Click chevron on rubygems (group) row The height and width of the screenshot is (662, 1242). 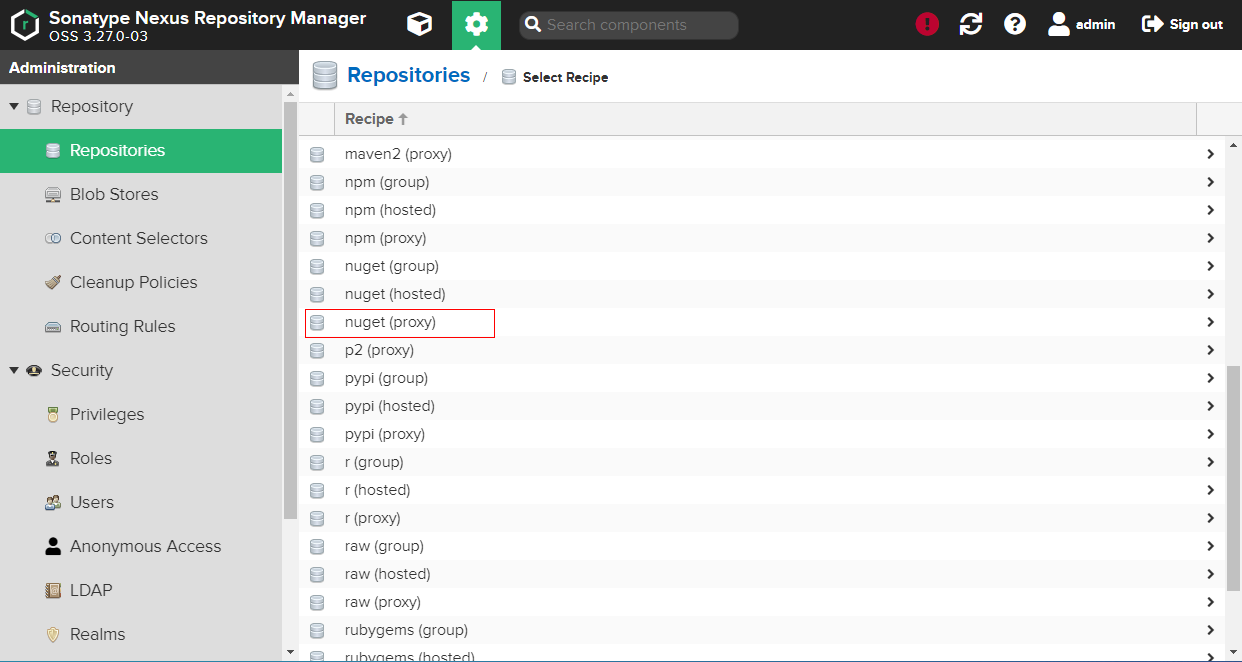(1210, 630)
